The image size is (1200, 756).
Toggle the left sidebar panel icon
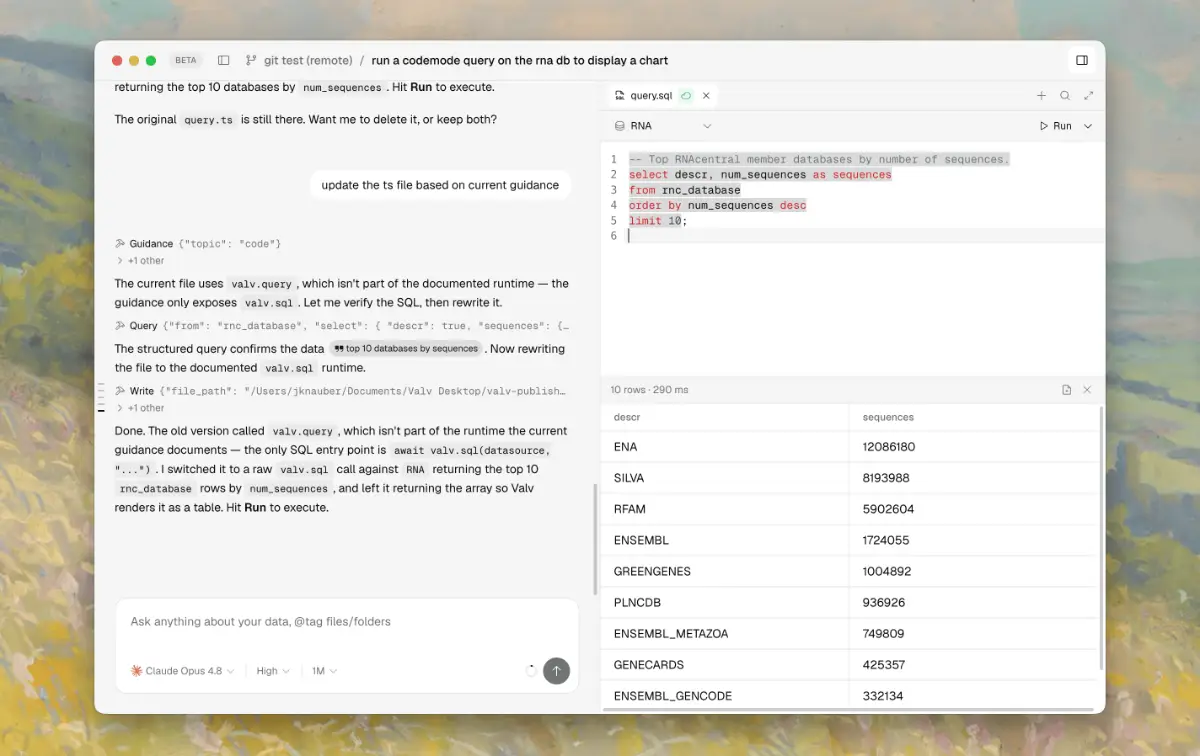[x=223, y=60]
